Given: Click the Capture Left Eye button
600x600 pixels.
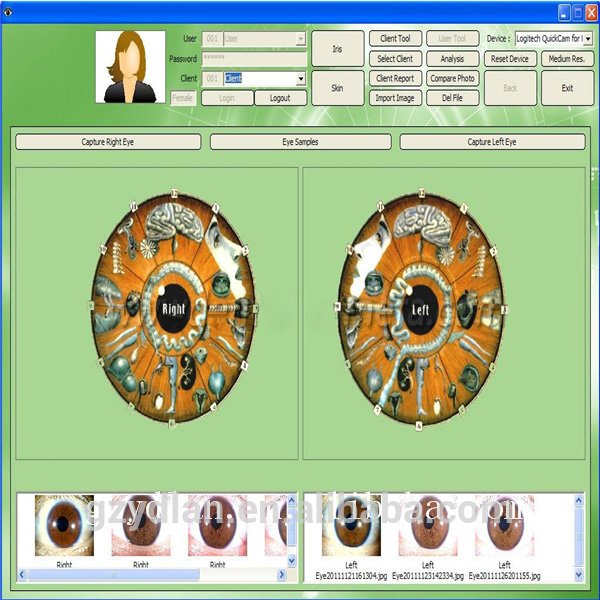Looking at the screenshot, I should click(492, 142).
